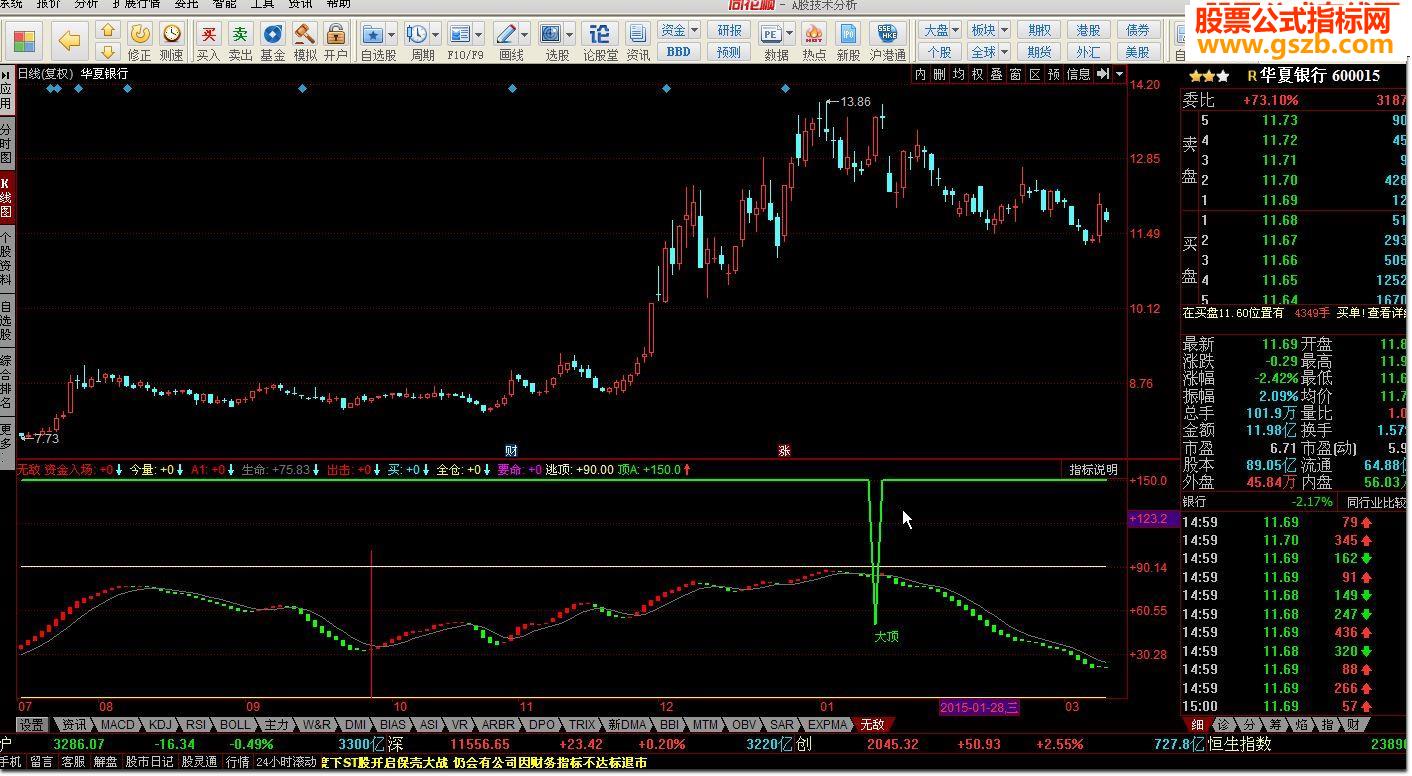Toggle the 叠 overlay option

click(x=997, y=74)
